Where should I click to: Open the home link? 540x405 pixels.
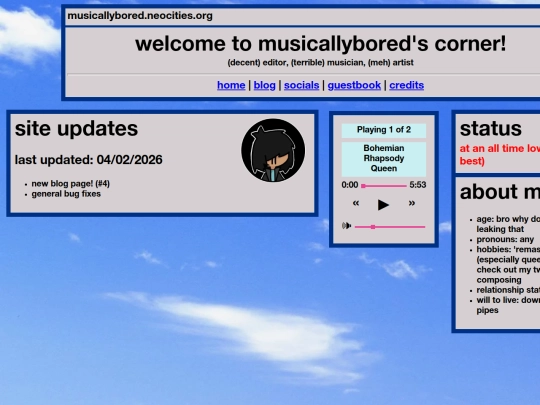(231, 85)
